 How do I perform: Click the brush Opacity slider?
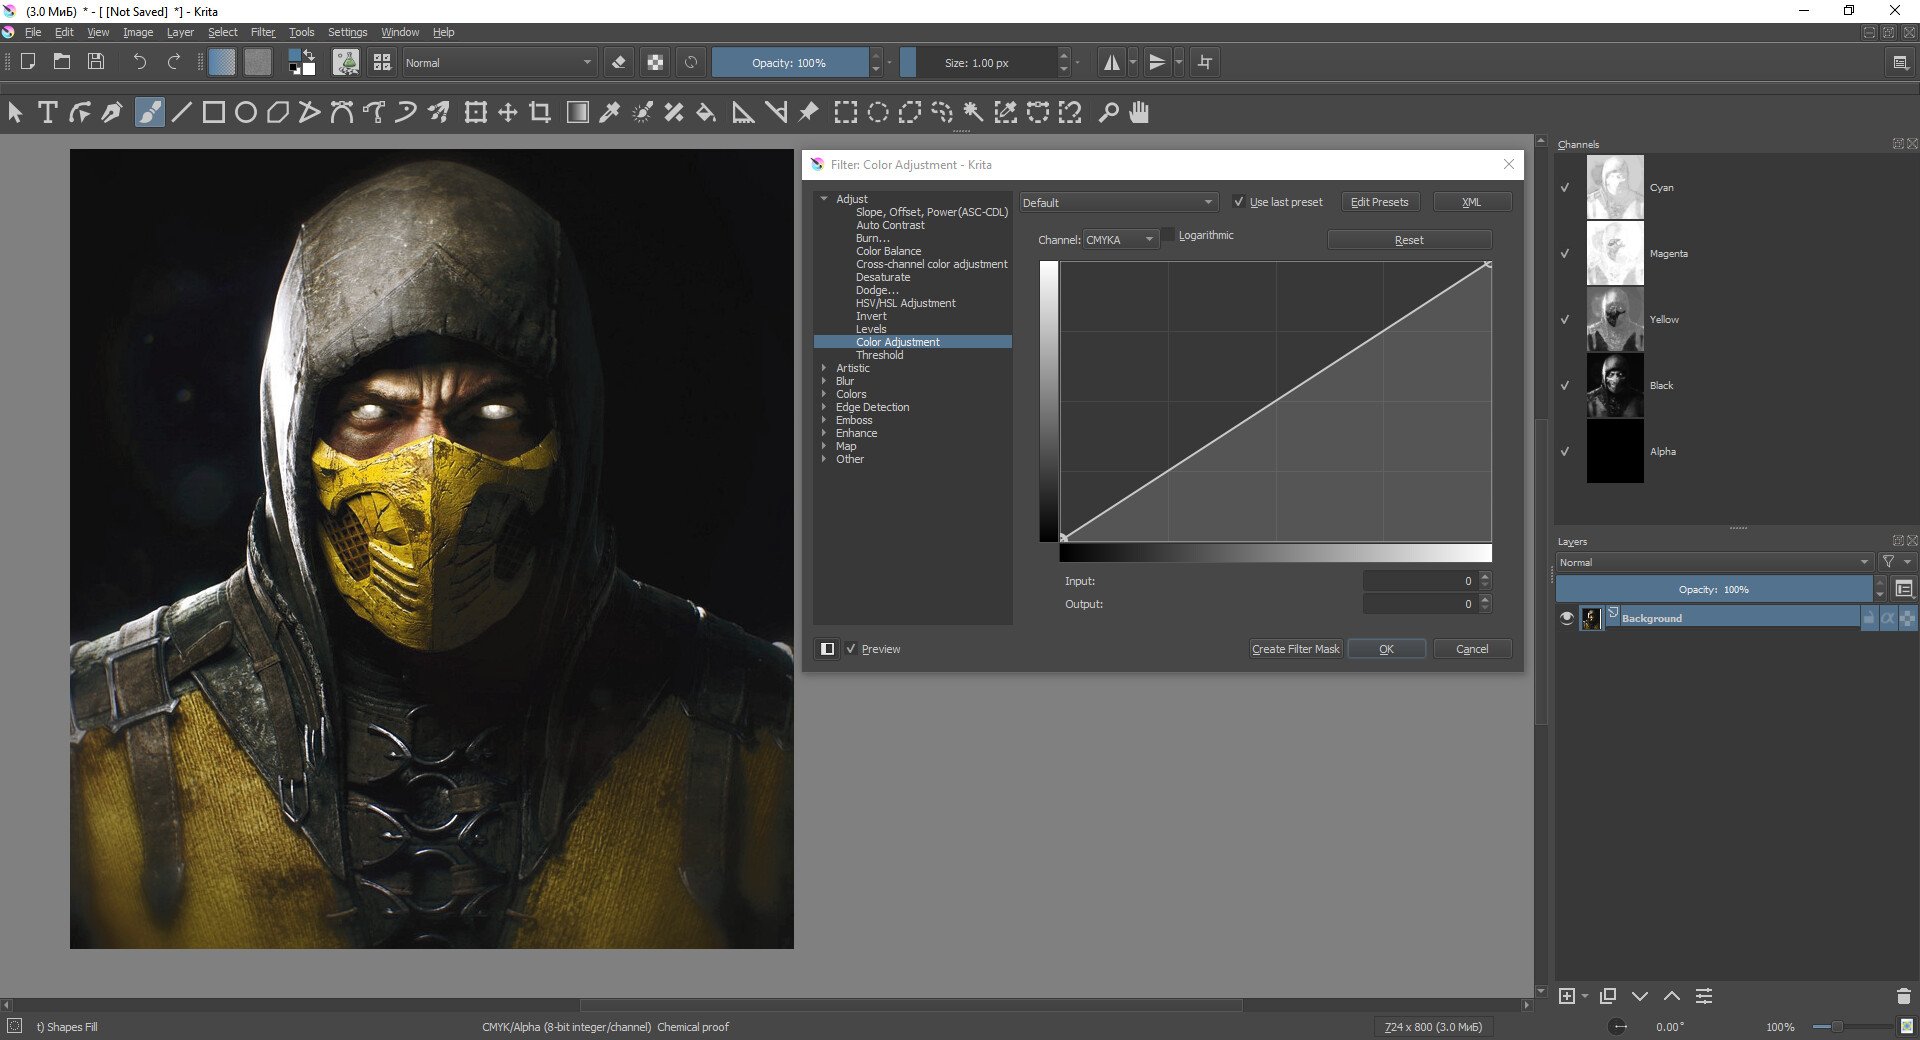789,62
